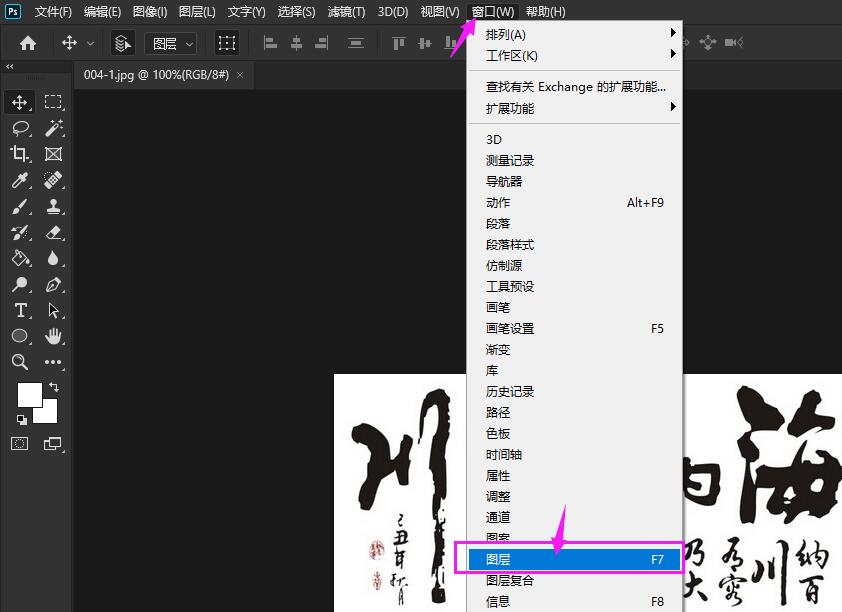Open the Edit Toolbar three-dots button
The height and width of the screenshot is (612, 842).
point(53,362)
